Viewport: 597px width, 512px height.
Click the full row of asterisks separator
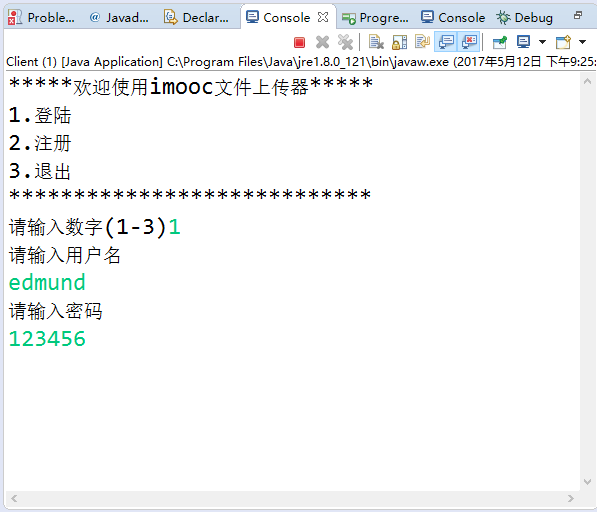tap(190, 195)
